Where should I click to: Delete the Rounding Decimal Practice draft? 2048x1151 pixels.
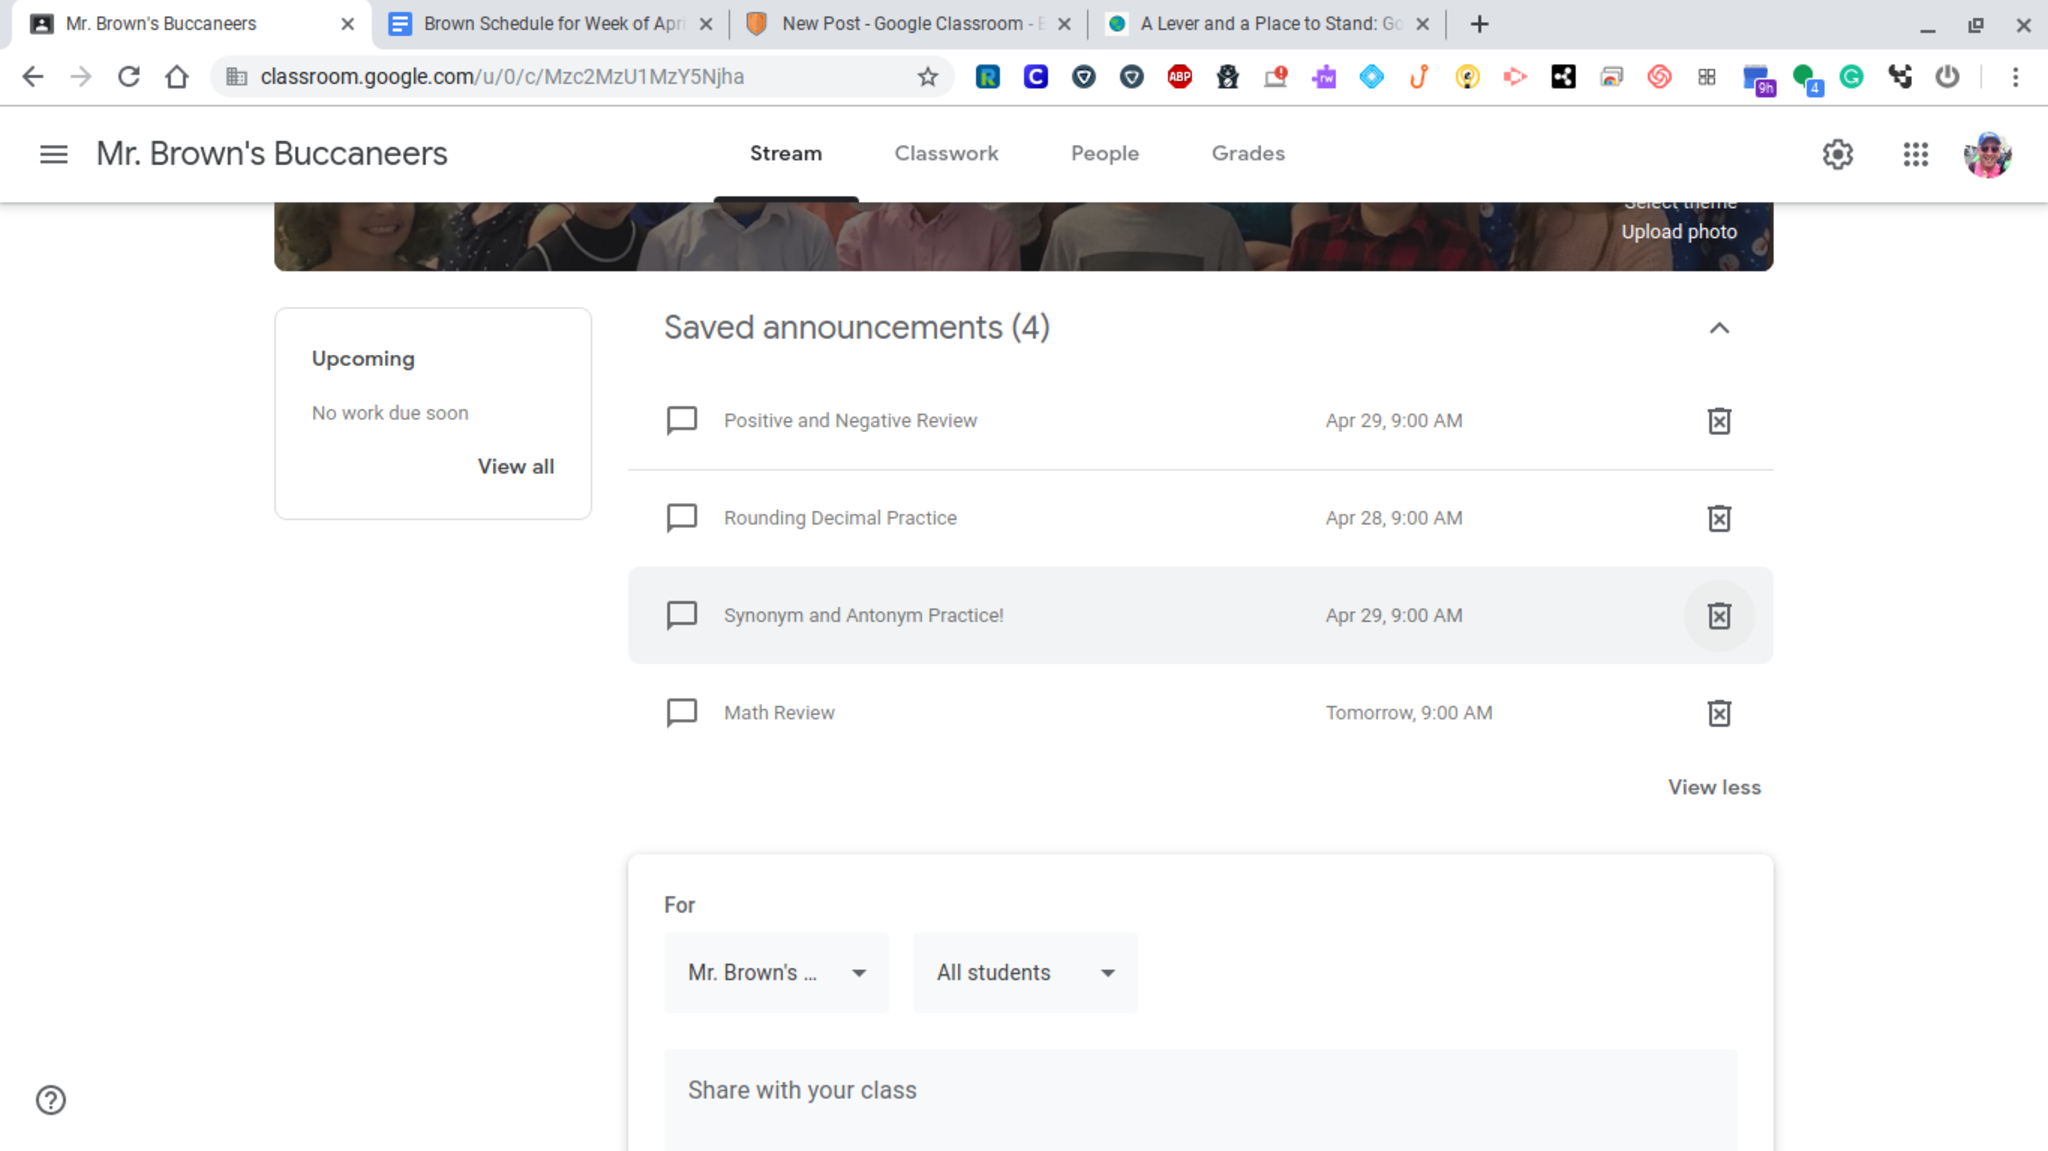tap(1718, 518)
